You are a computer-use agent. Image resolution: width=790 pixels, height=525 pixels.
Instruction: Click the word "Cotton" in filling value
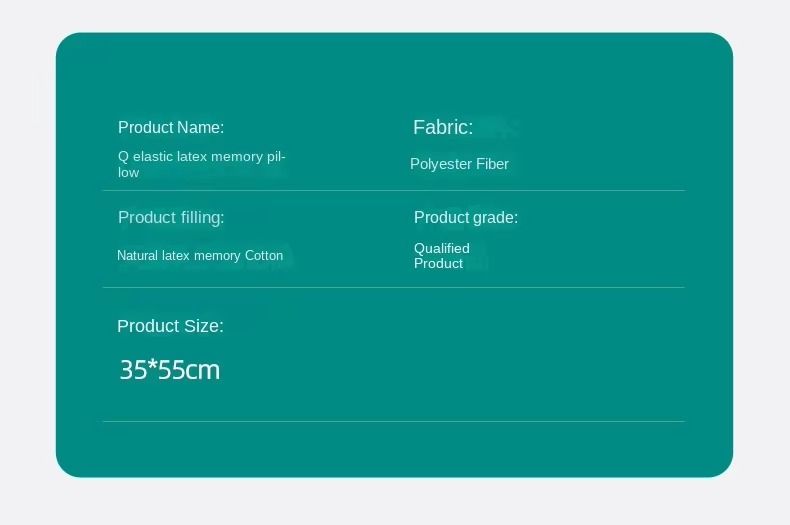point(264,256)
